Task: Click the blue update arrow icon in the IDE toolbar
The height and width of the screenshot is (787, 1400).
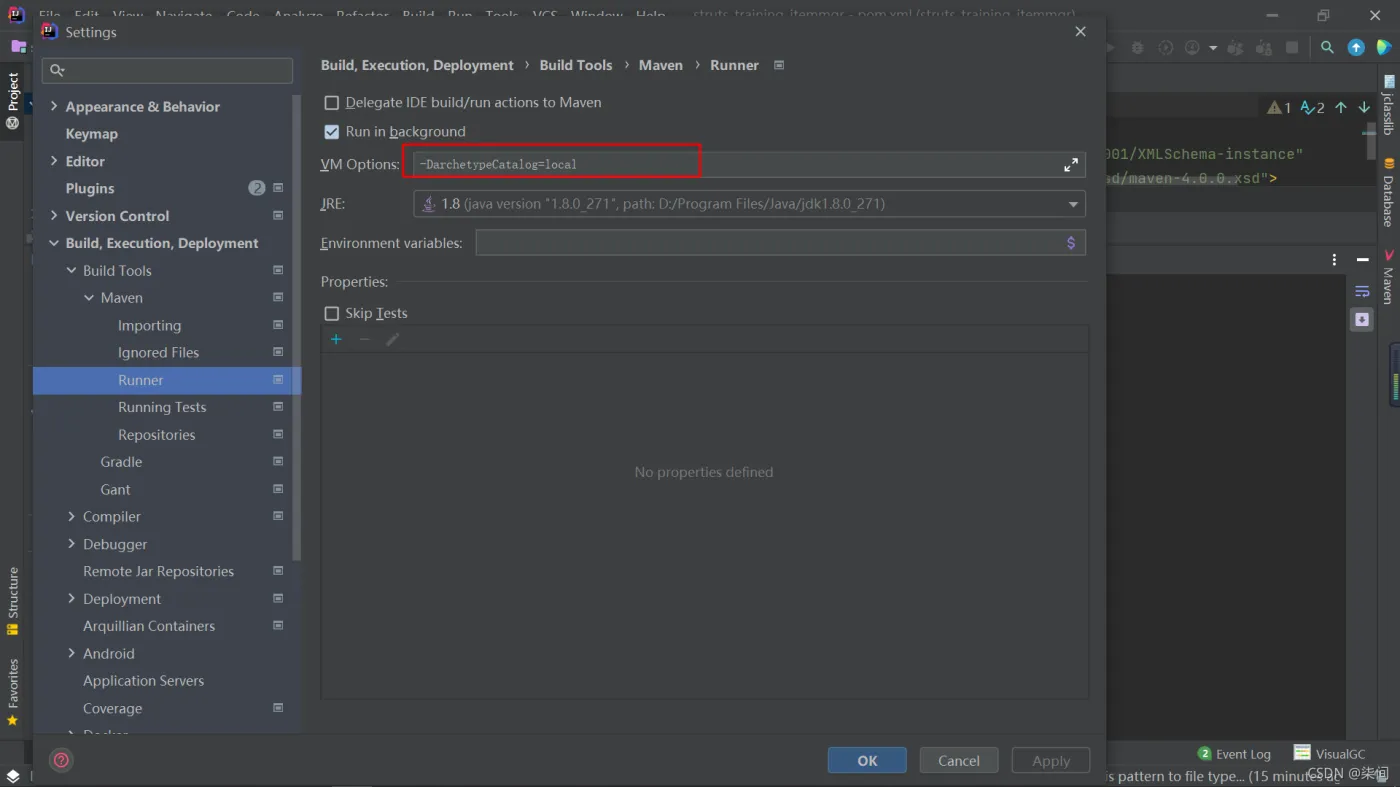Action: pos(1356,48)
